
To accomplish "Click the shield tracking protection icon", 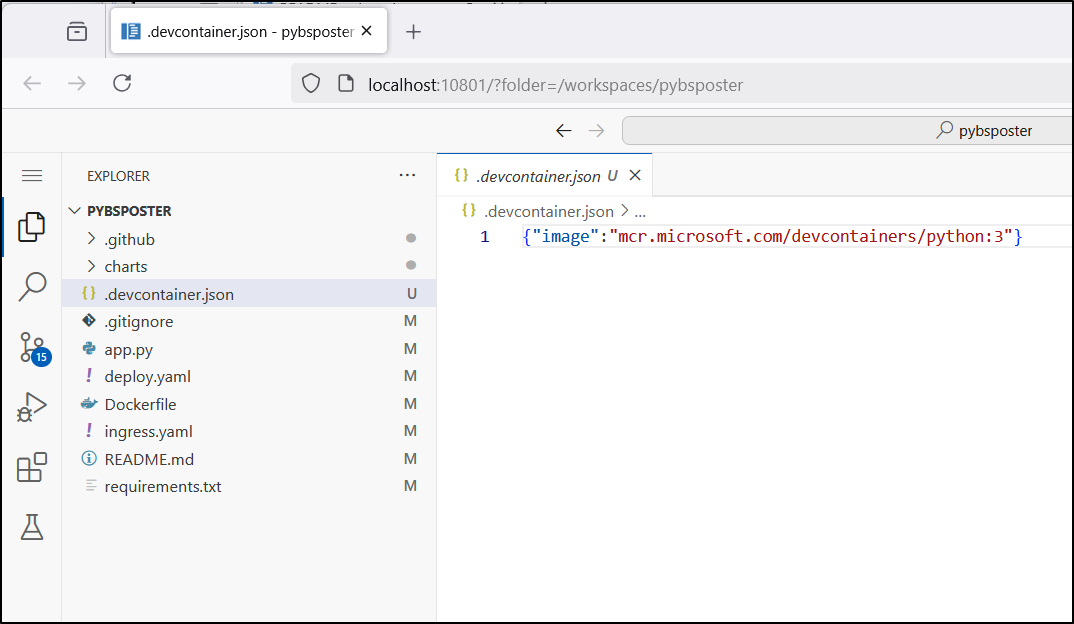I will [311, 84].
